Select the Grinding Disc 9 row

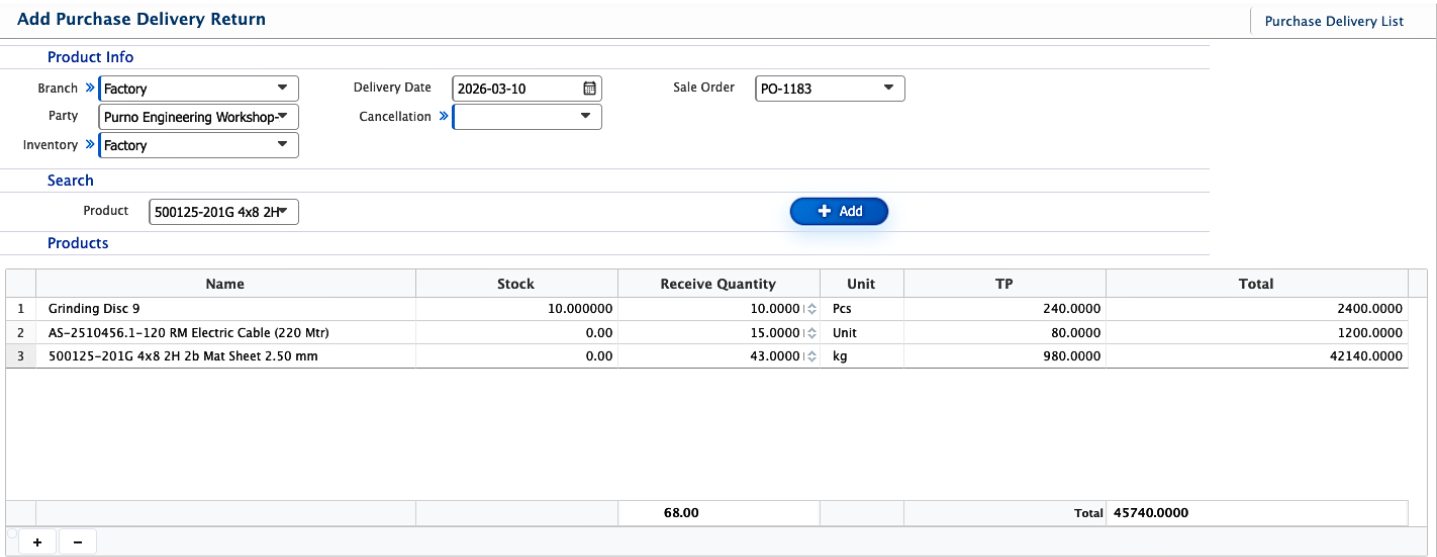(x=225, y=309)
